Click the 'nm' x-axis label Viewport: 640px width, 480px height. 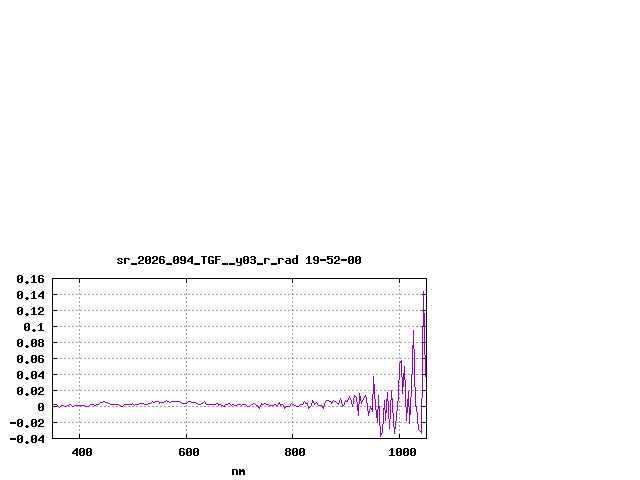[238, 471]
